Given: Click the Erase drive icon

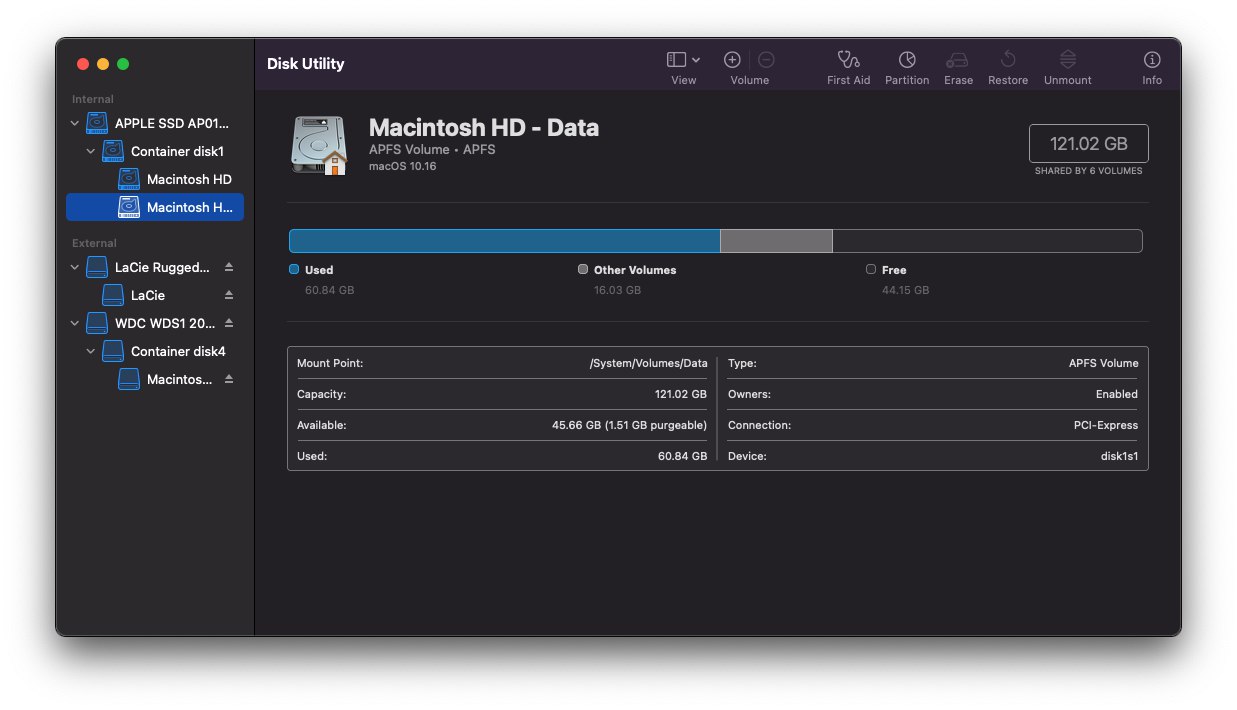Looking at the screenshot, I should pos(958,60).
